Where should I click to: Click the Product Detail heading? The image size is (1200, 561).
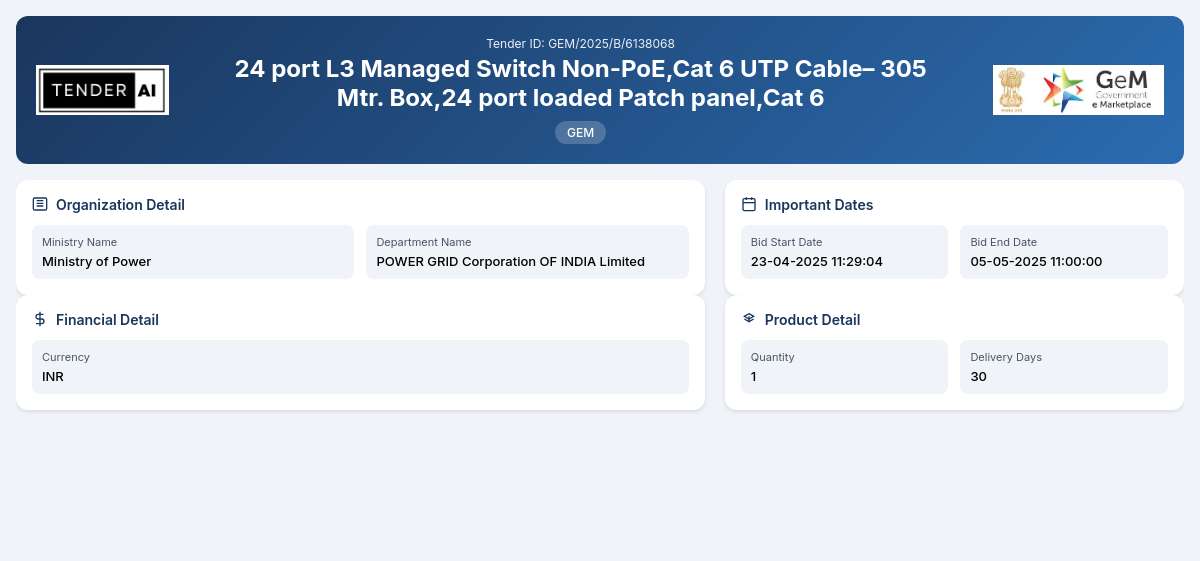[x=812, y=320]
